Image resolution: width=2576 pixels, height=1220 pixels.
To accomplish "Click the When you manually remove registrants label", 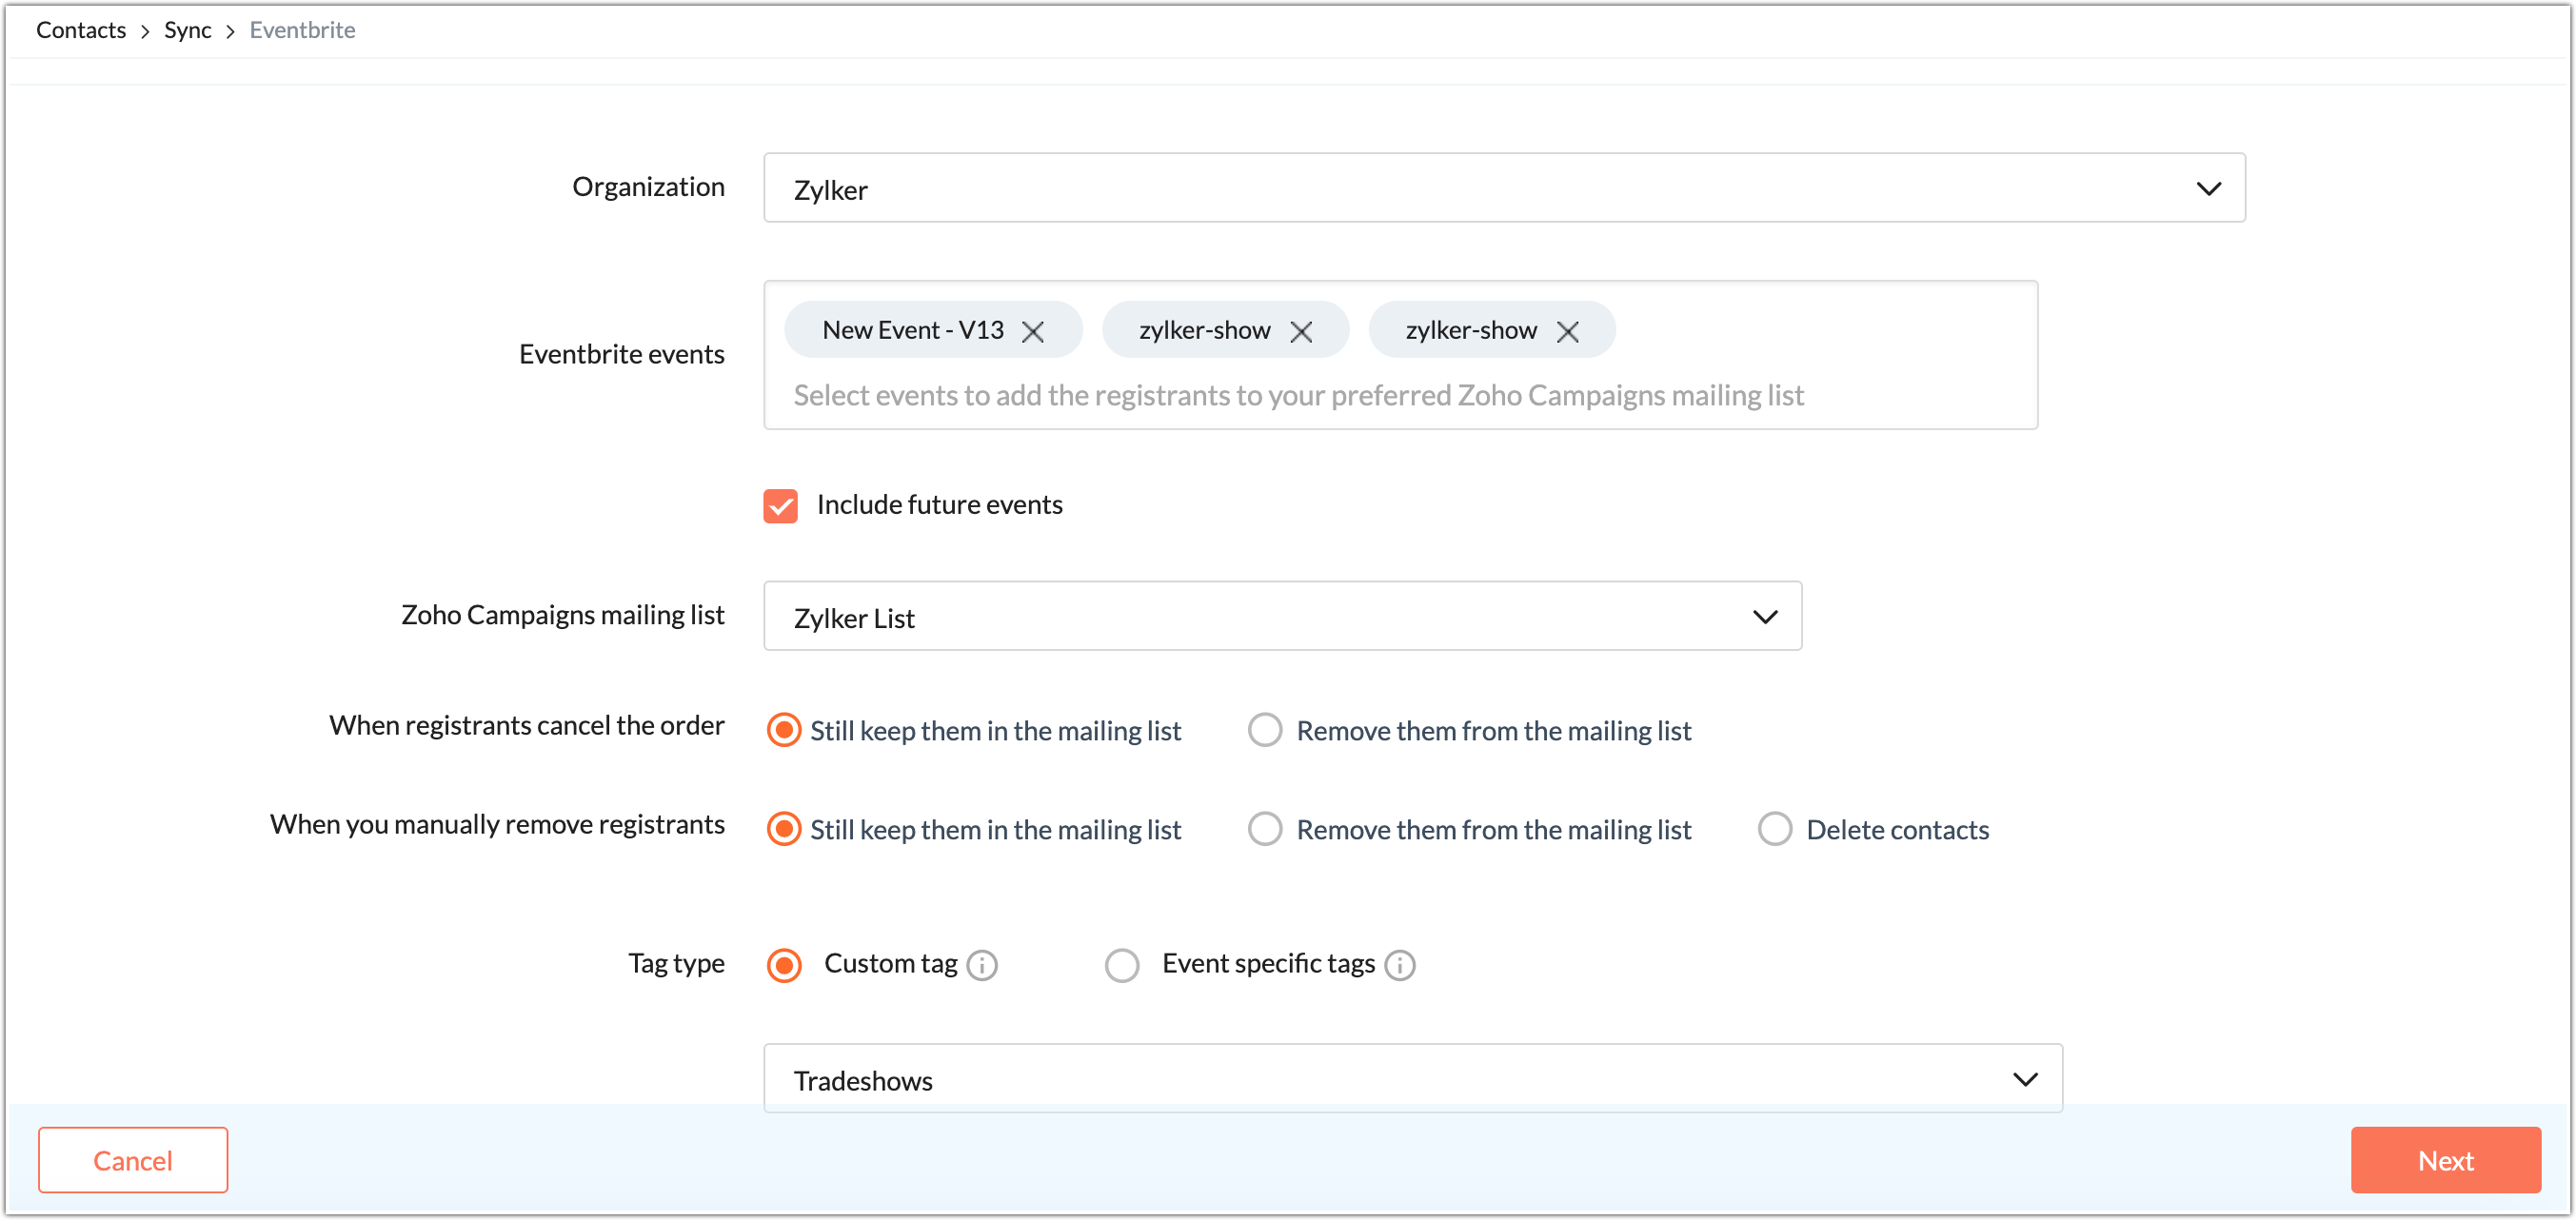I will (497, 824).
